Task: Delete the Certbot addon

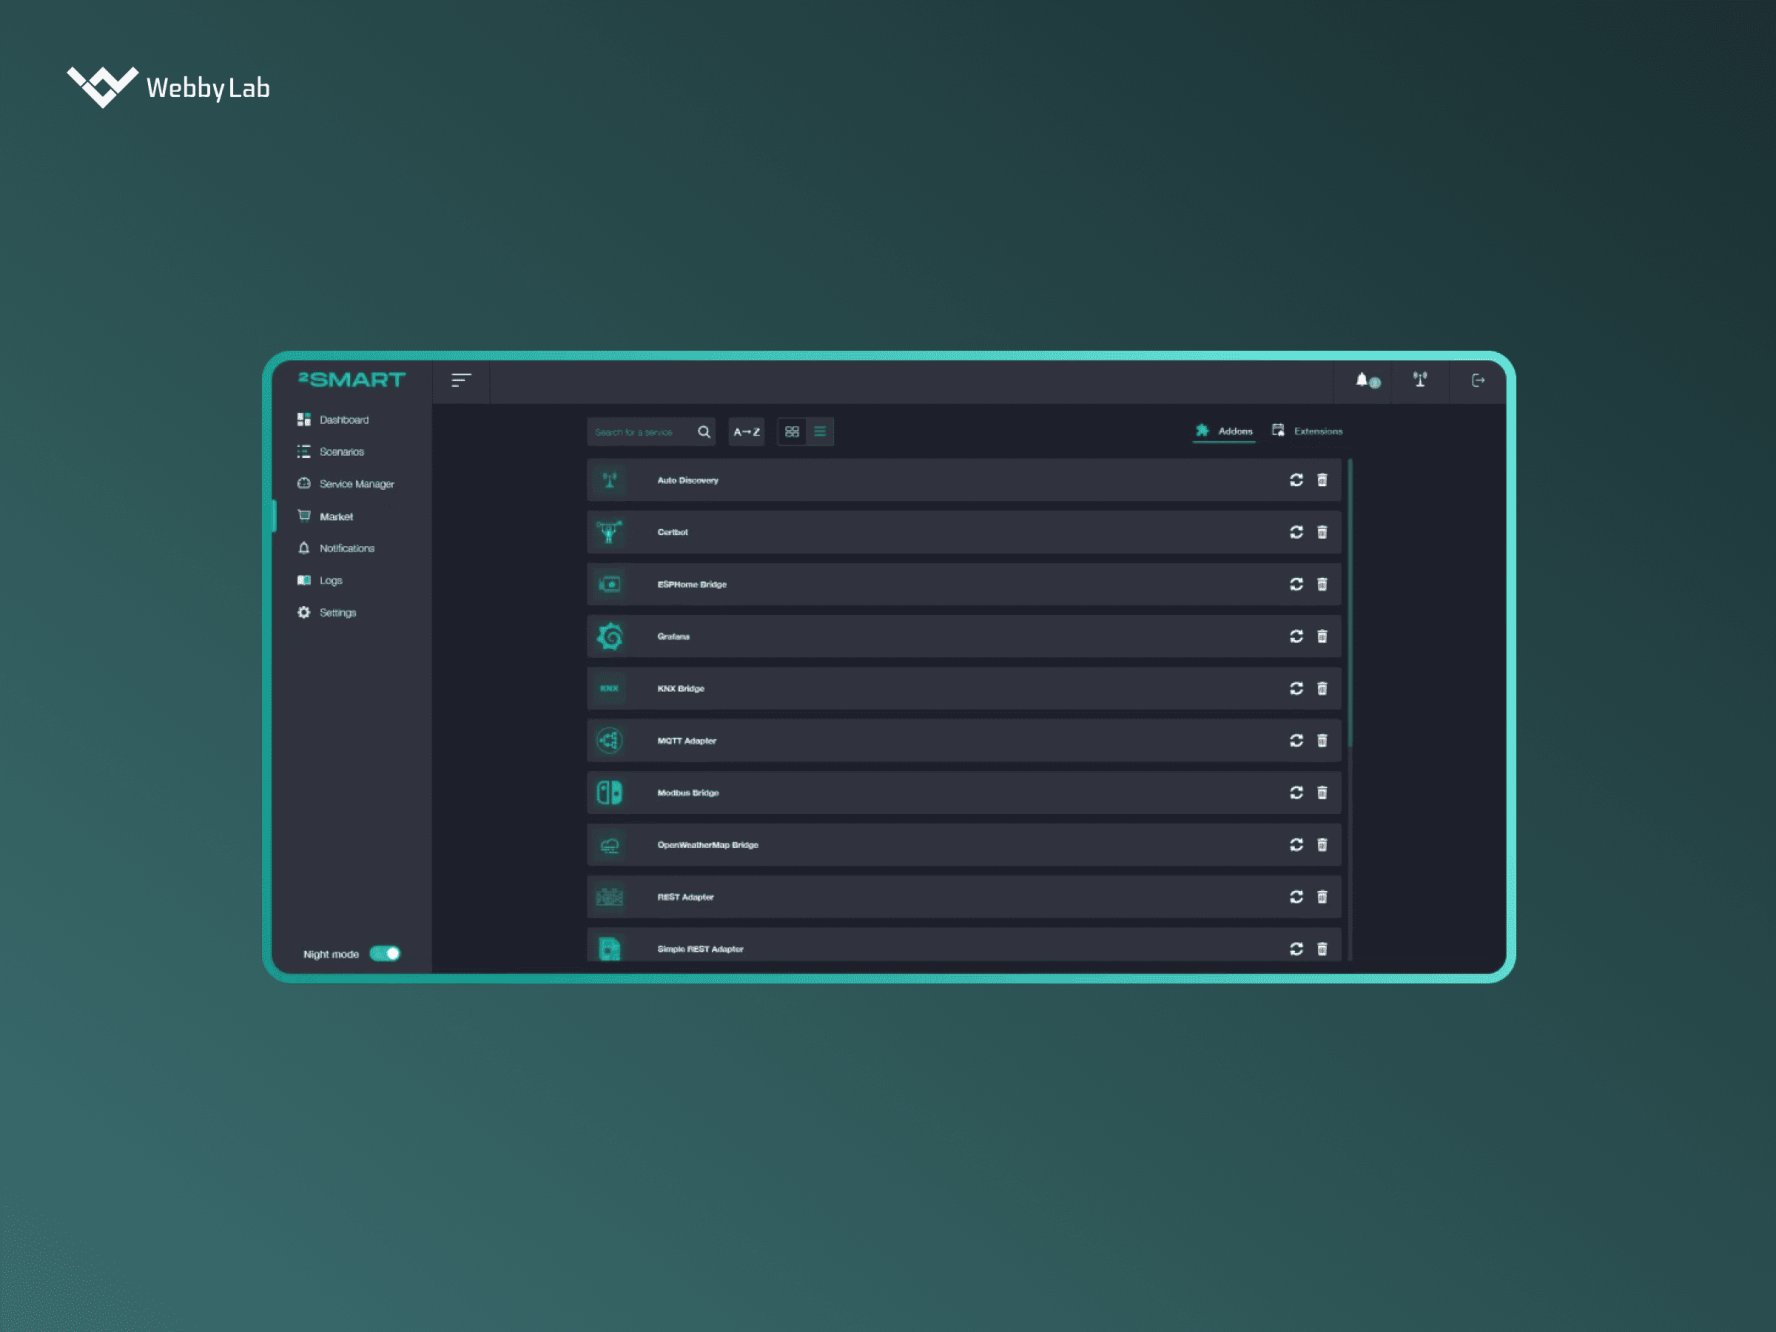Action: 1322,532
